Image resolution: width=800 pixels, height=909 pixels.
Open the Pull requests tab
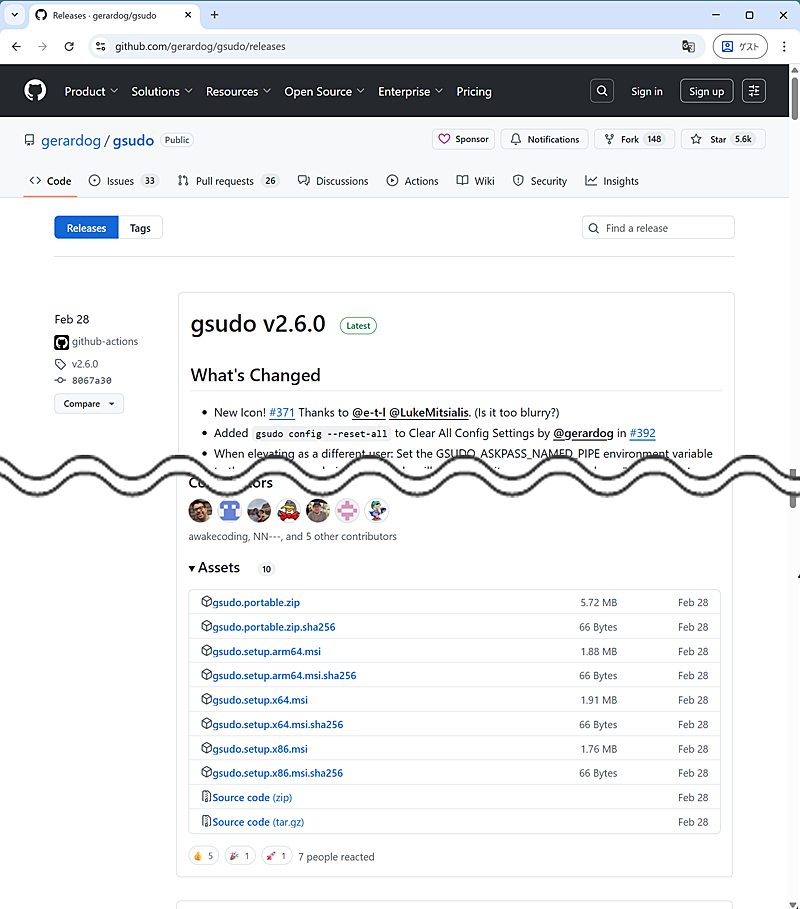(x=224, y=181)
